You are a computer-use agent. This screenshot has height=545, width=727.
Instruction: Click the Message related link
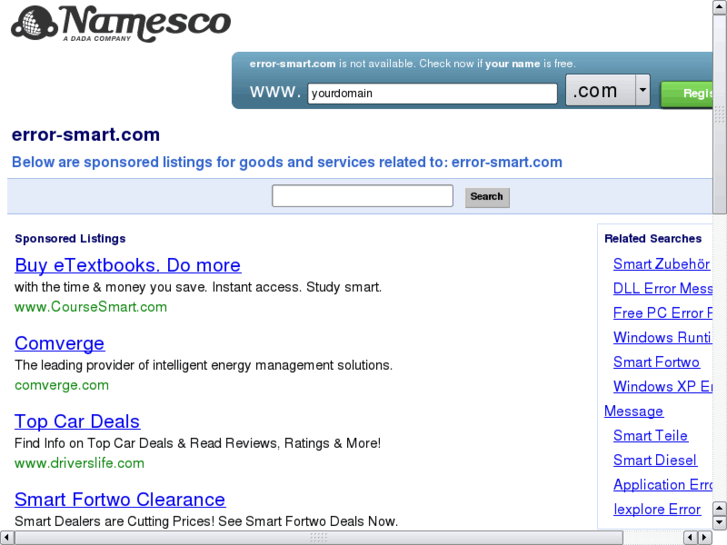tap(633, 411)
